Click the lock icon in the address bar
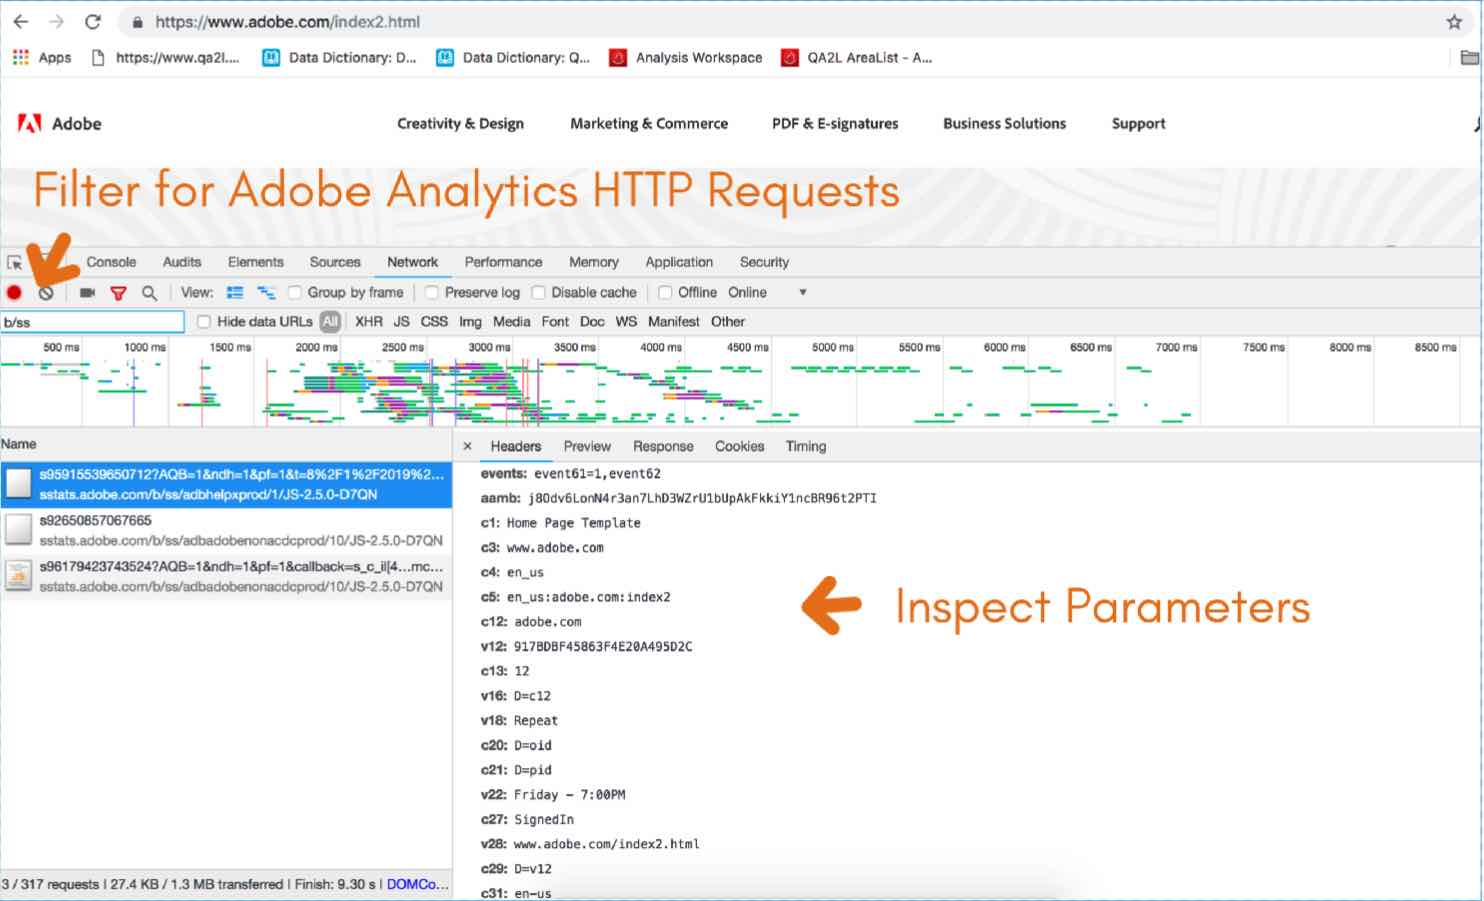1484x901 pixels. [137, 22]
